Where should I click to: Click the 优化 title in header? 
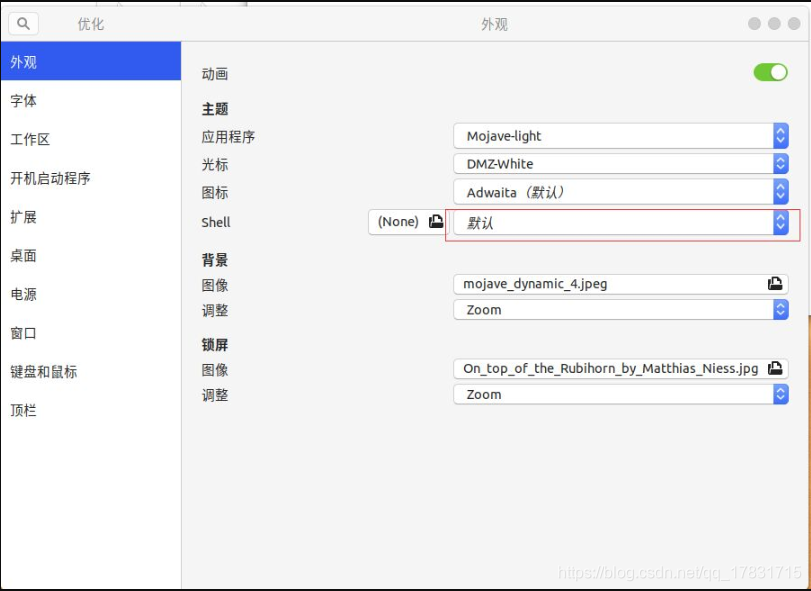click(91, 24)
